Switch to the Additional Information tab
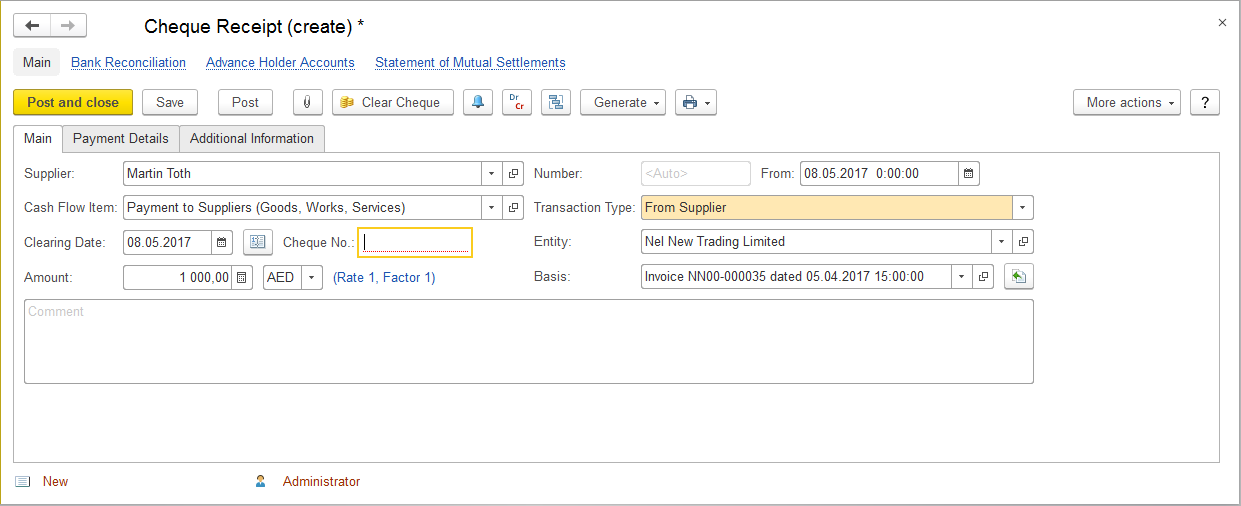This screenshot has height=506, width=1241. tap(252, 138)
